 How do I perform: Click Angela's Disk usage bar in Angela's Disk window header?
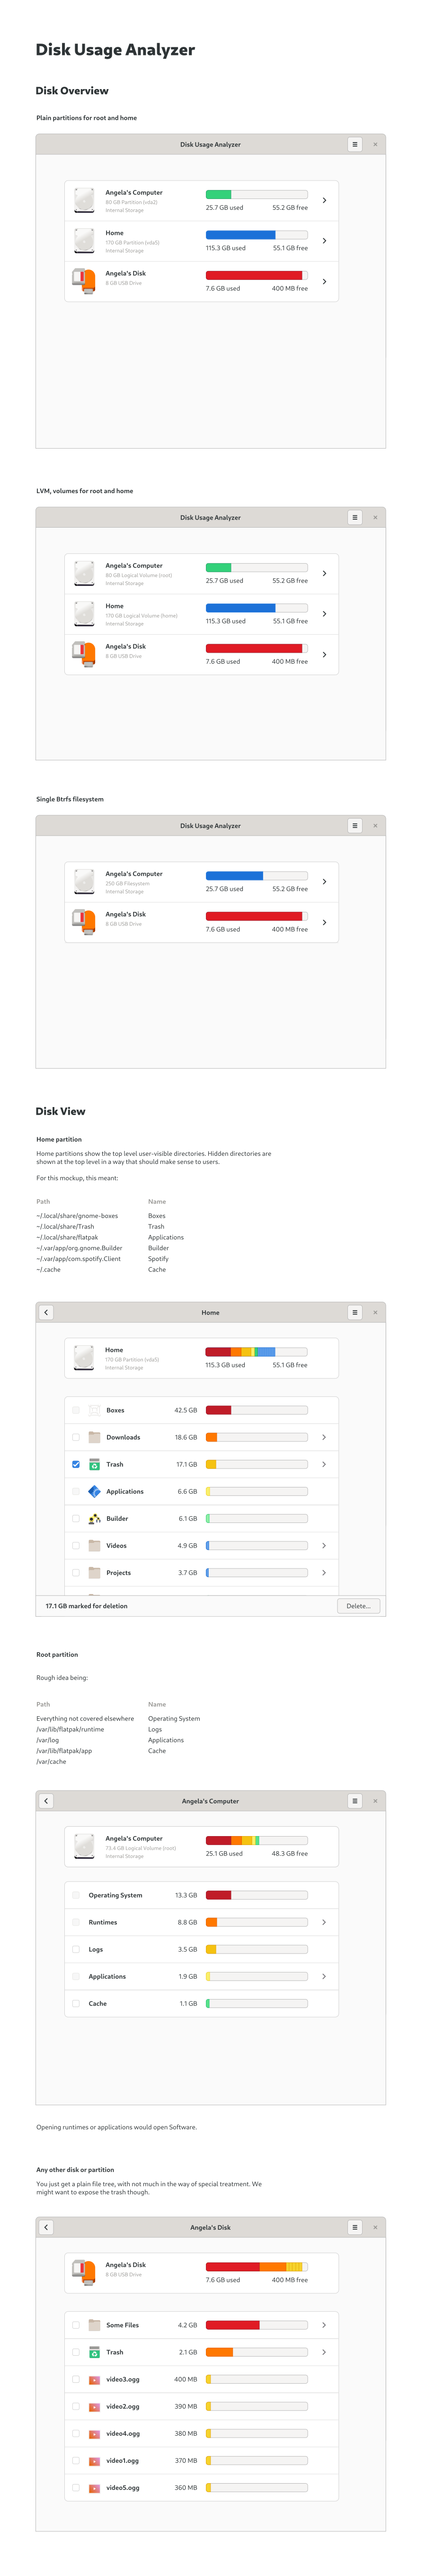pyautogui.click(x=256, y=2267)
